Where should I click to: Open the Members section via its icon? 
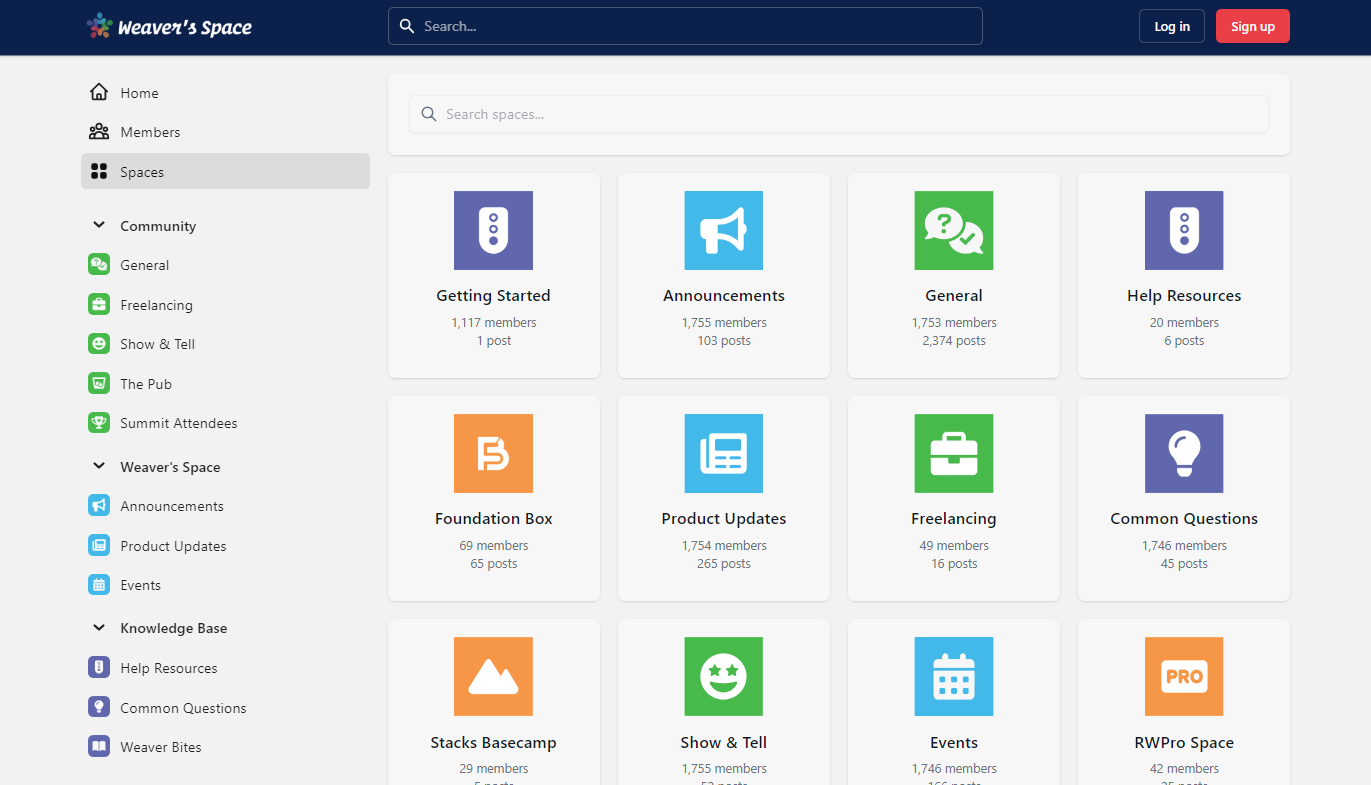tap(99, 131)
